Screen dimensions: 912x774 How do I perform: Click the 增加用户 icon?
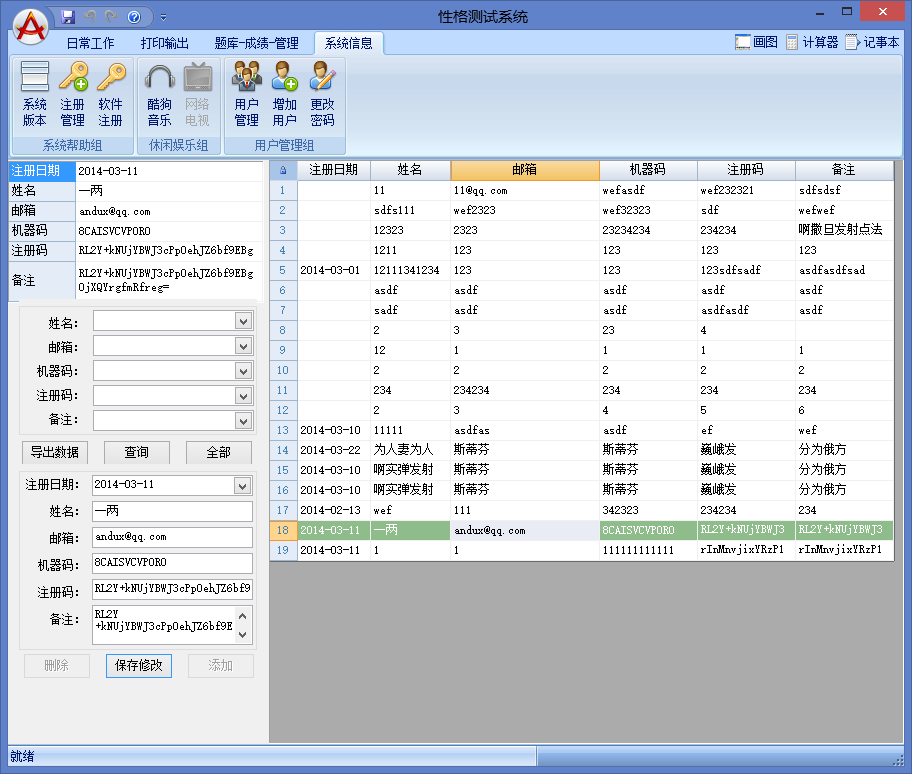286,95
